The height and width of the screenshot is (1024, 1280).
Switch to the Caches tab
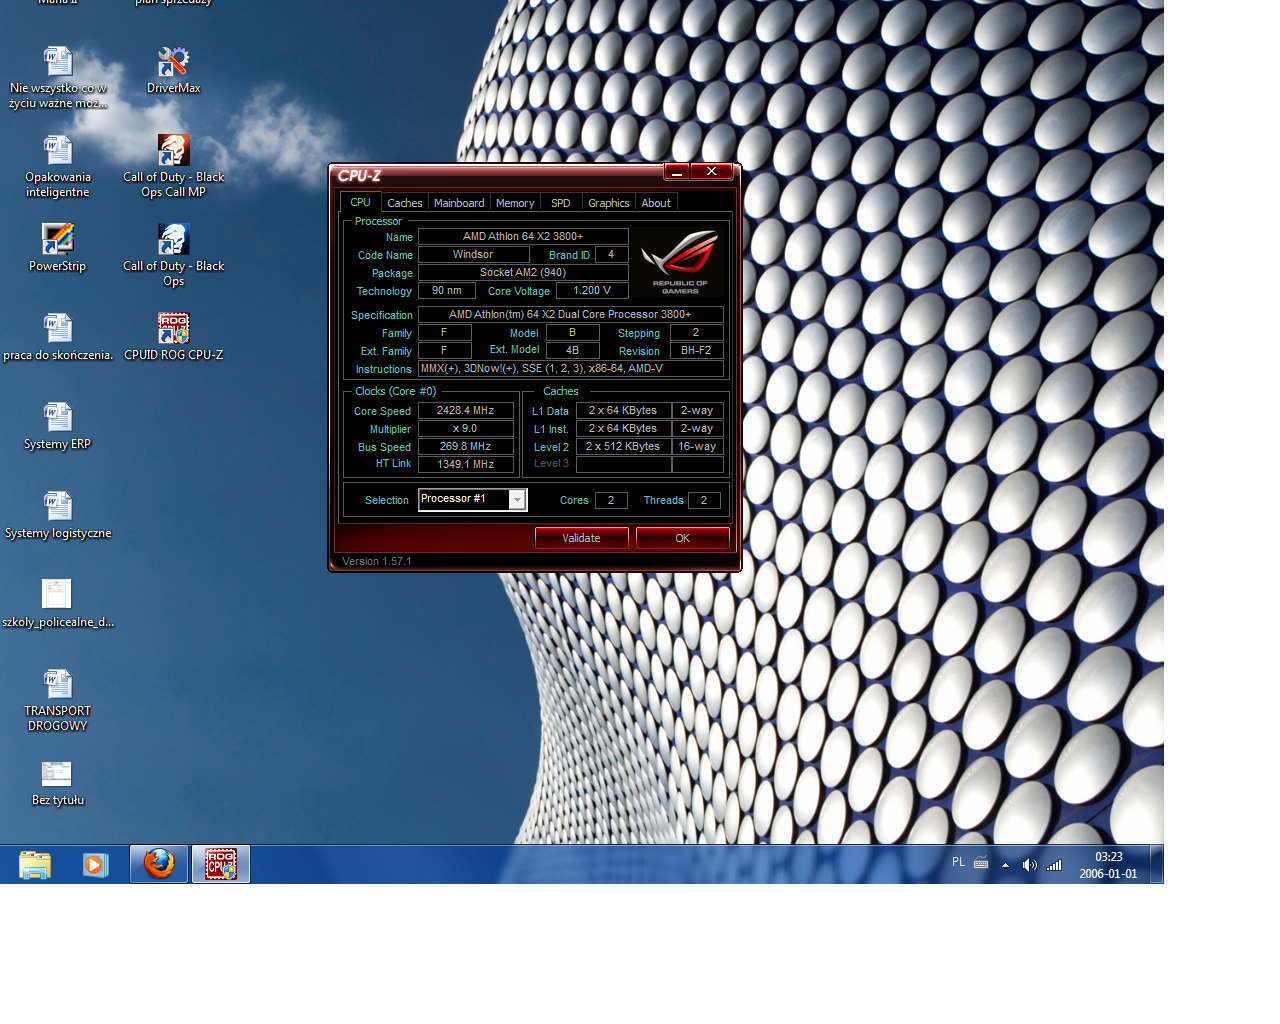click(x=405, y=203)
